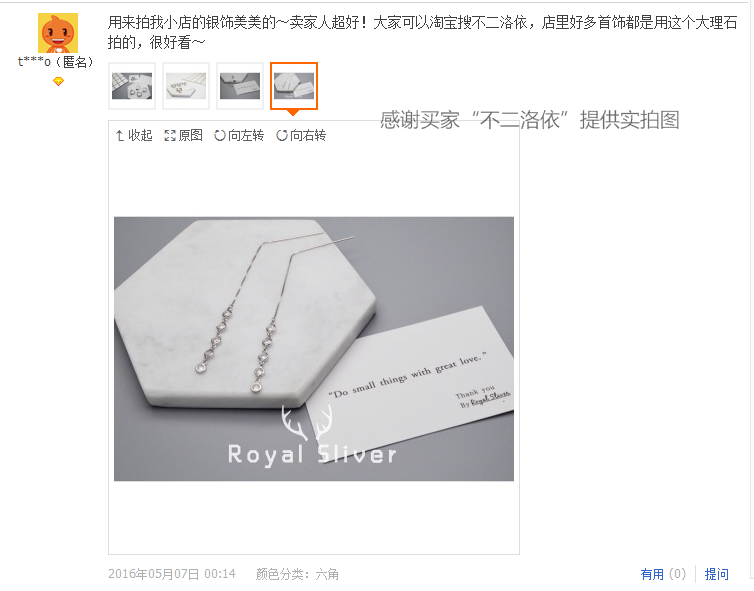This screenshot has height=591, width=754.
Task: Mark the review as useful via 有用
Action: (x=652, y=574)
